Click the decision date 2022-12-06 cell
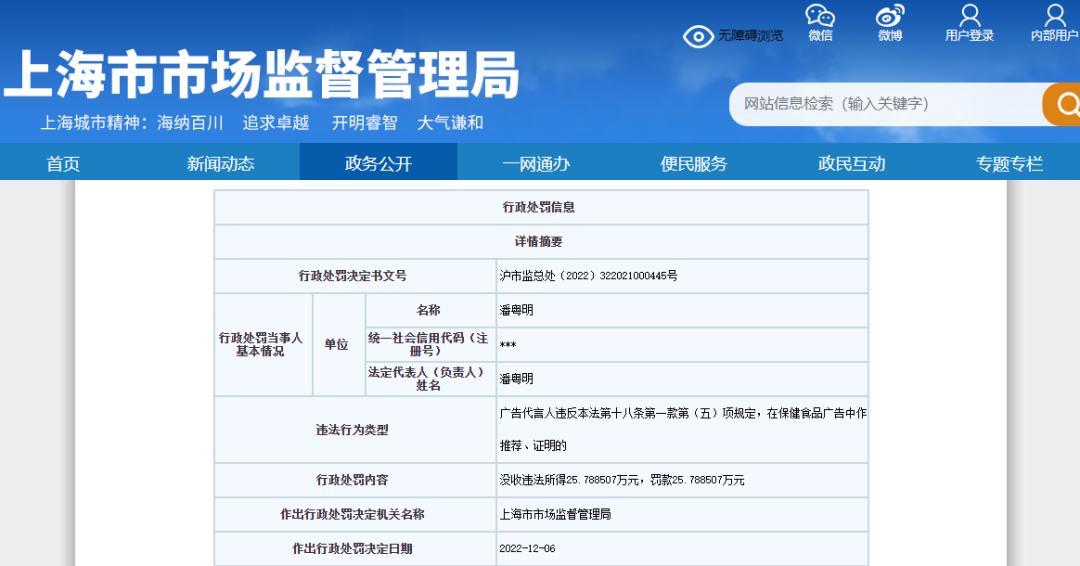 coord(527,549)
